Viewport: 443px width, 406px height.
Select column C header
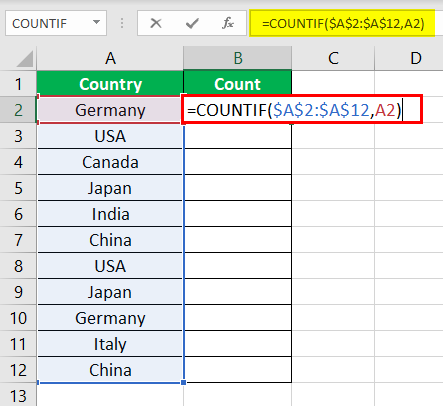coord(333,58)
